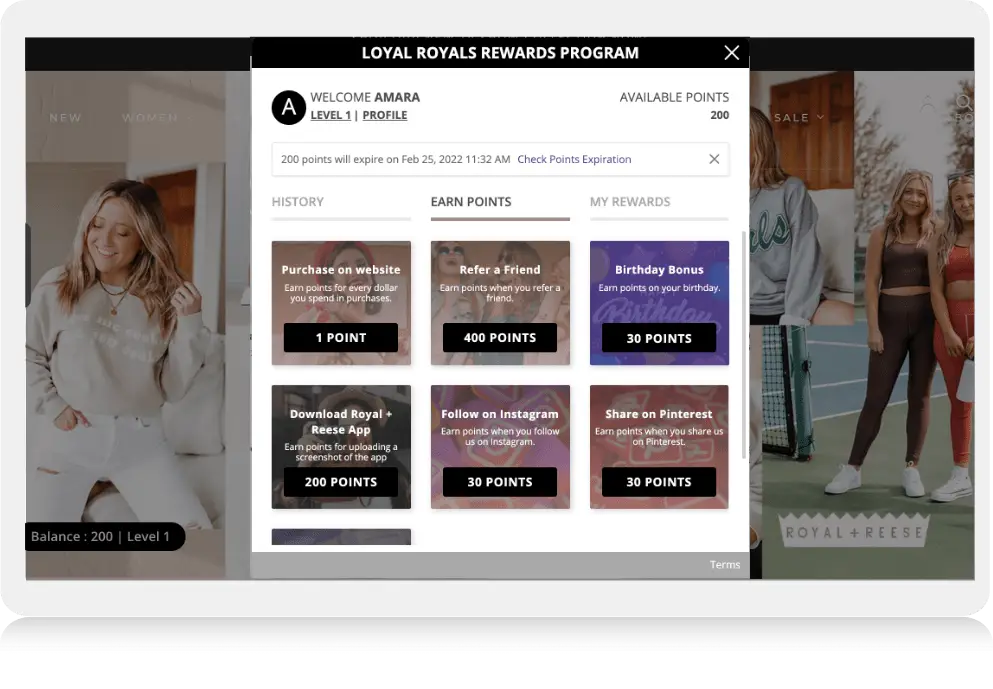Click the Royal + Reese crown logo
The height and width of the screenshot is (689, 993).
click(x=854, y=531)
